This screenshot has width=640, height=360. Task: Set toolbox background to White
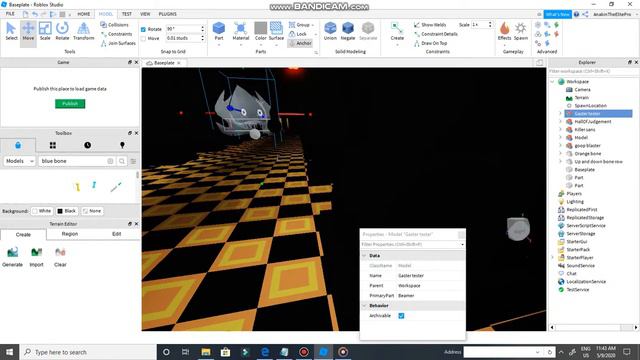coord(42,211)
